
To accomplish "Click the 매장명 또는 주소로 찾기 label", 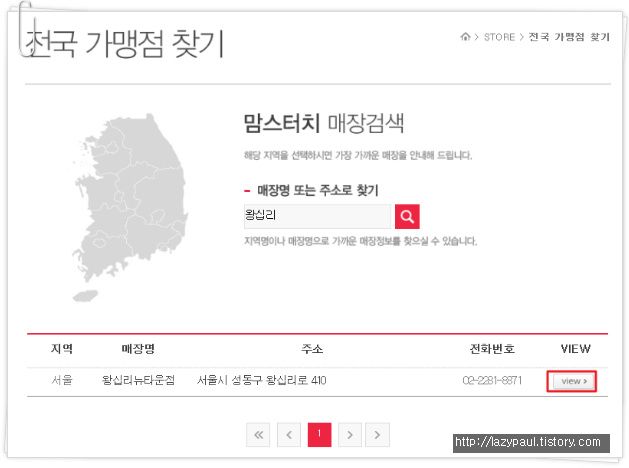I will click(318, 190).
